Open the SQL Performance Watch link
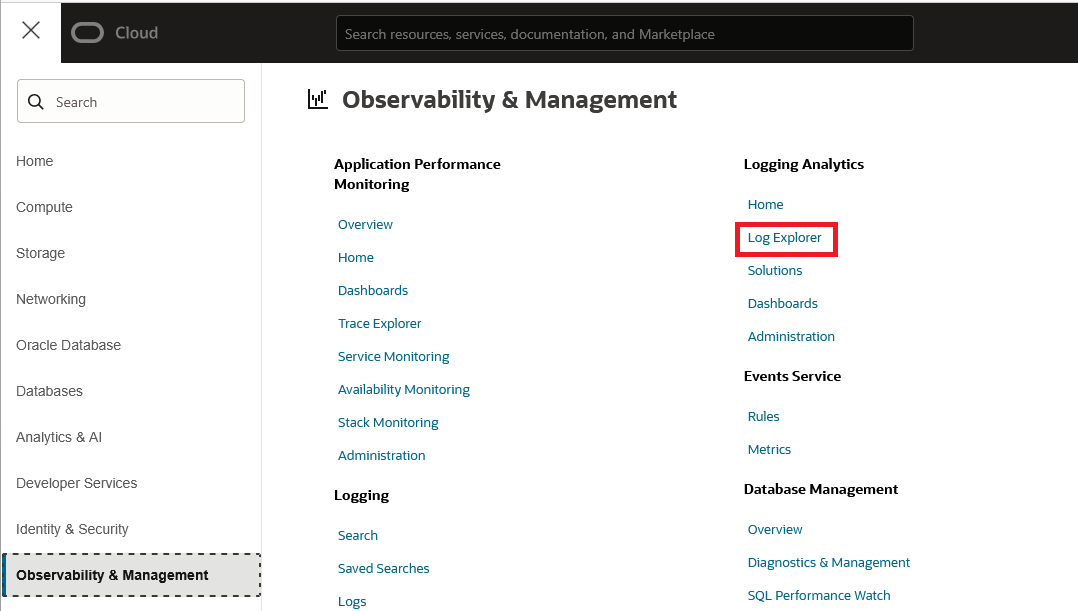The height and width of the screenshot is (611, 1078). (x=819, y=596)
